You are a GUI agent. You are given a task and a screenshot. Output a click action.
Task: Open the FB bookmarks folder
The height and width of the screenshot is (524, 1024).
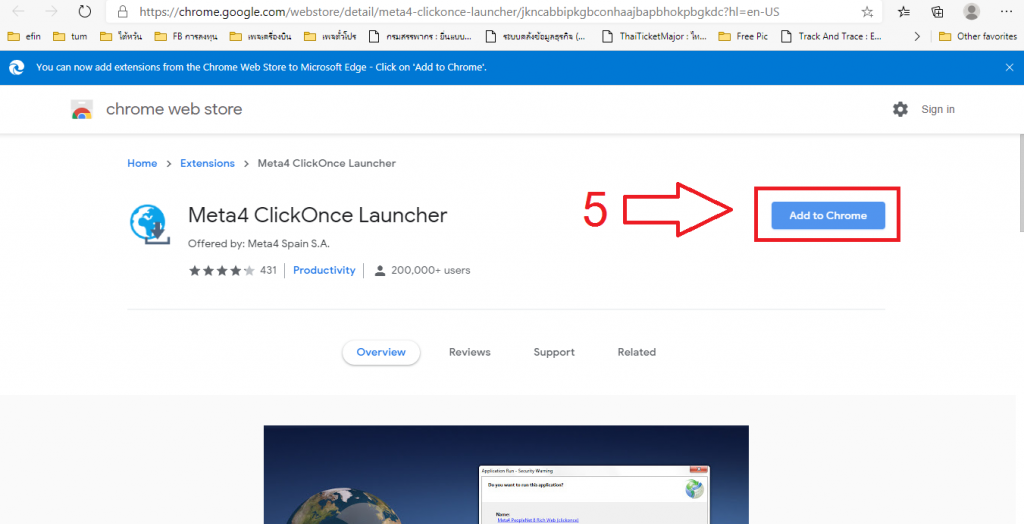click(185, 37)
